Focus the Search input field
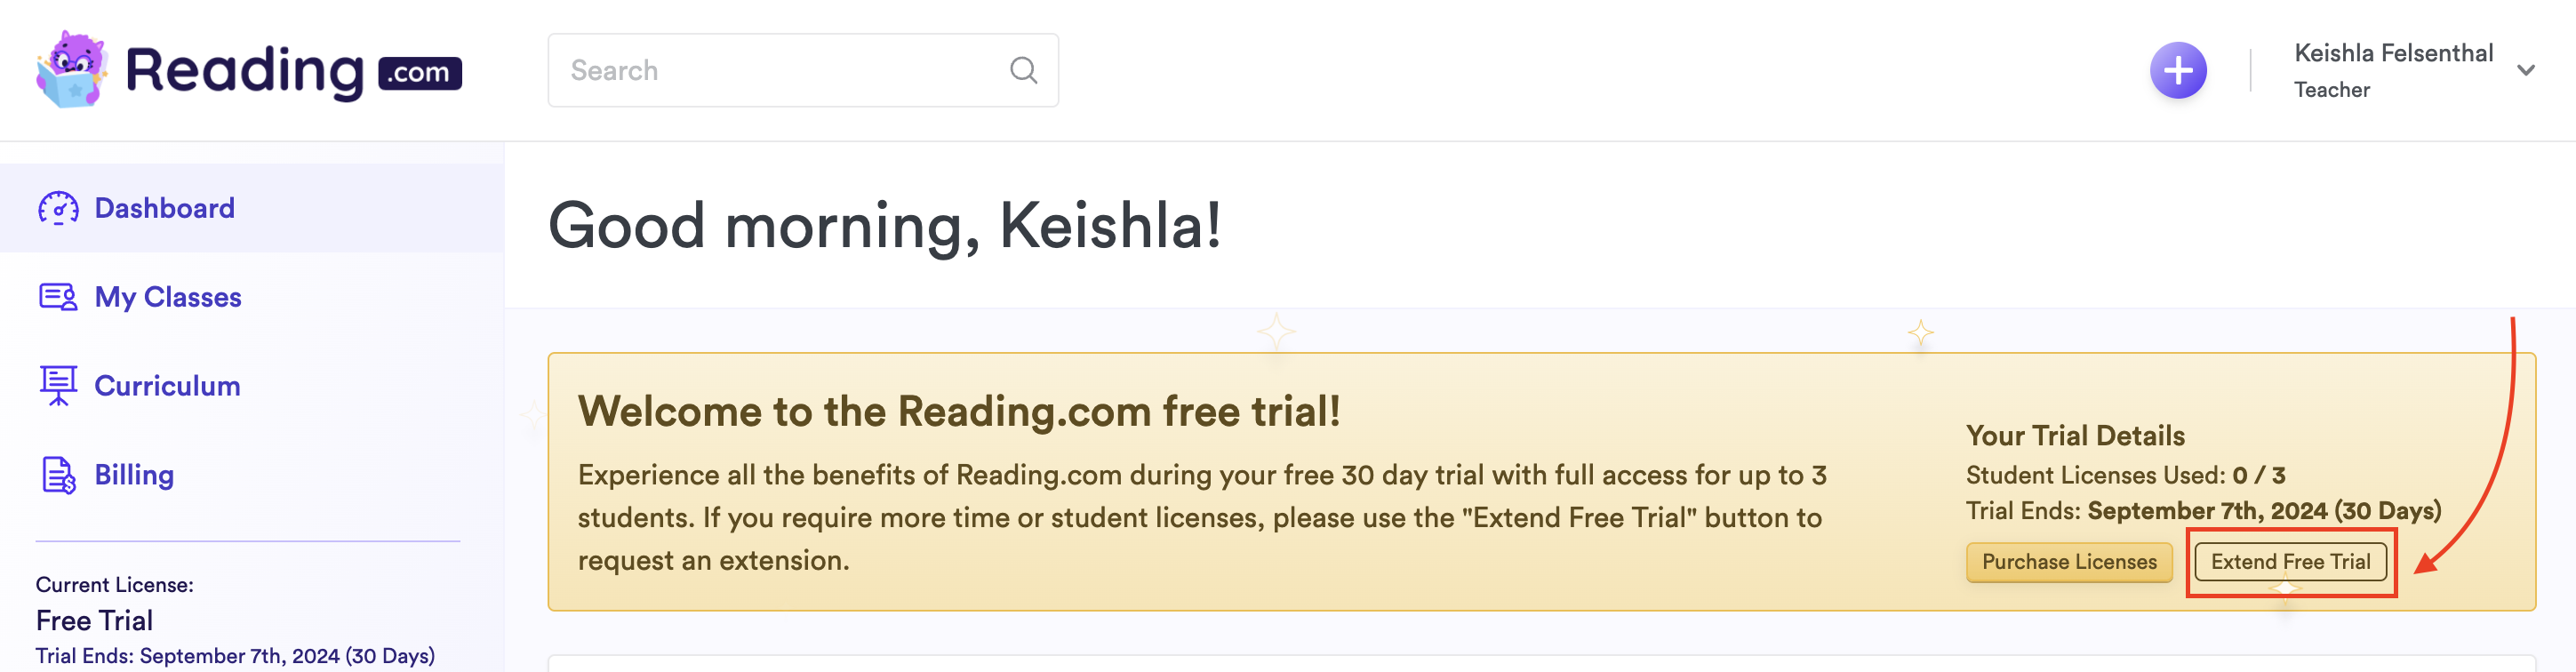 click(x=780, y=70)
